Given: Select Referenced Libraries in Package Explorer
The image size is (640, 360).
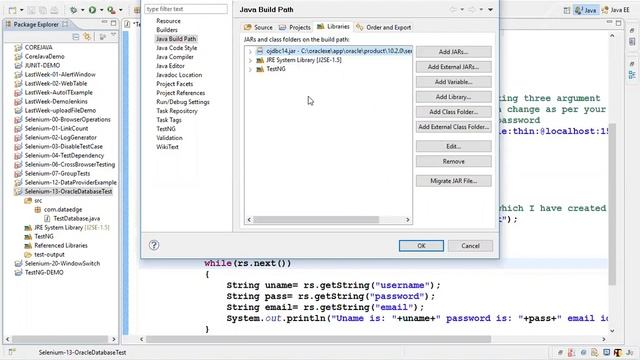Looking at the screenshot, I should (x=61, y=245).
